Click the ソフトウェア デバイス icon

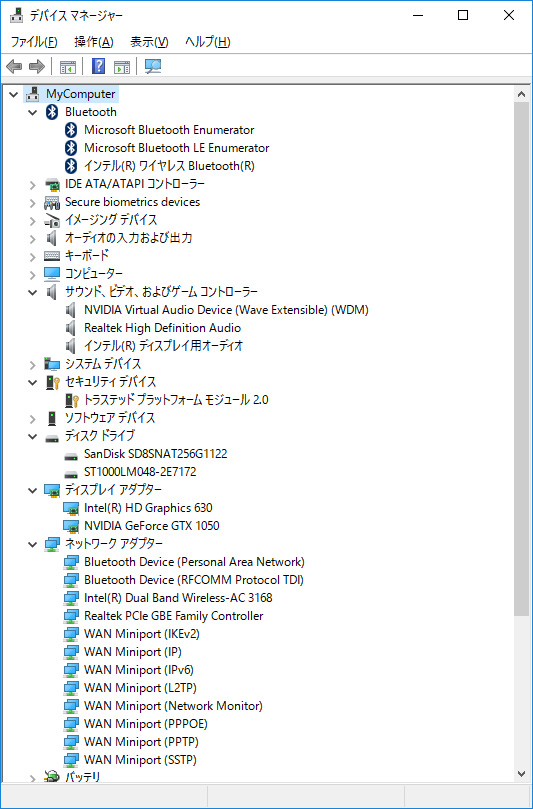tap(52, 418)
